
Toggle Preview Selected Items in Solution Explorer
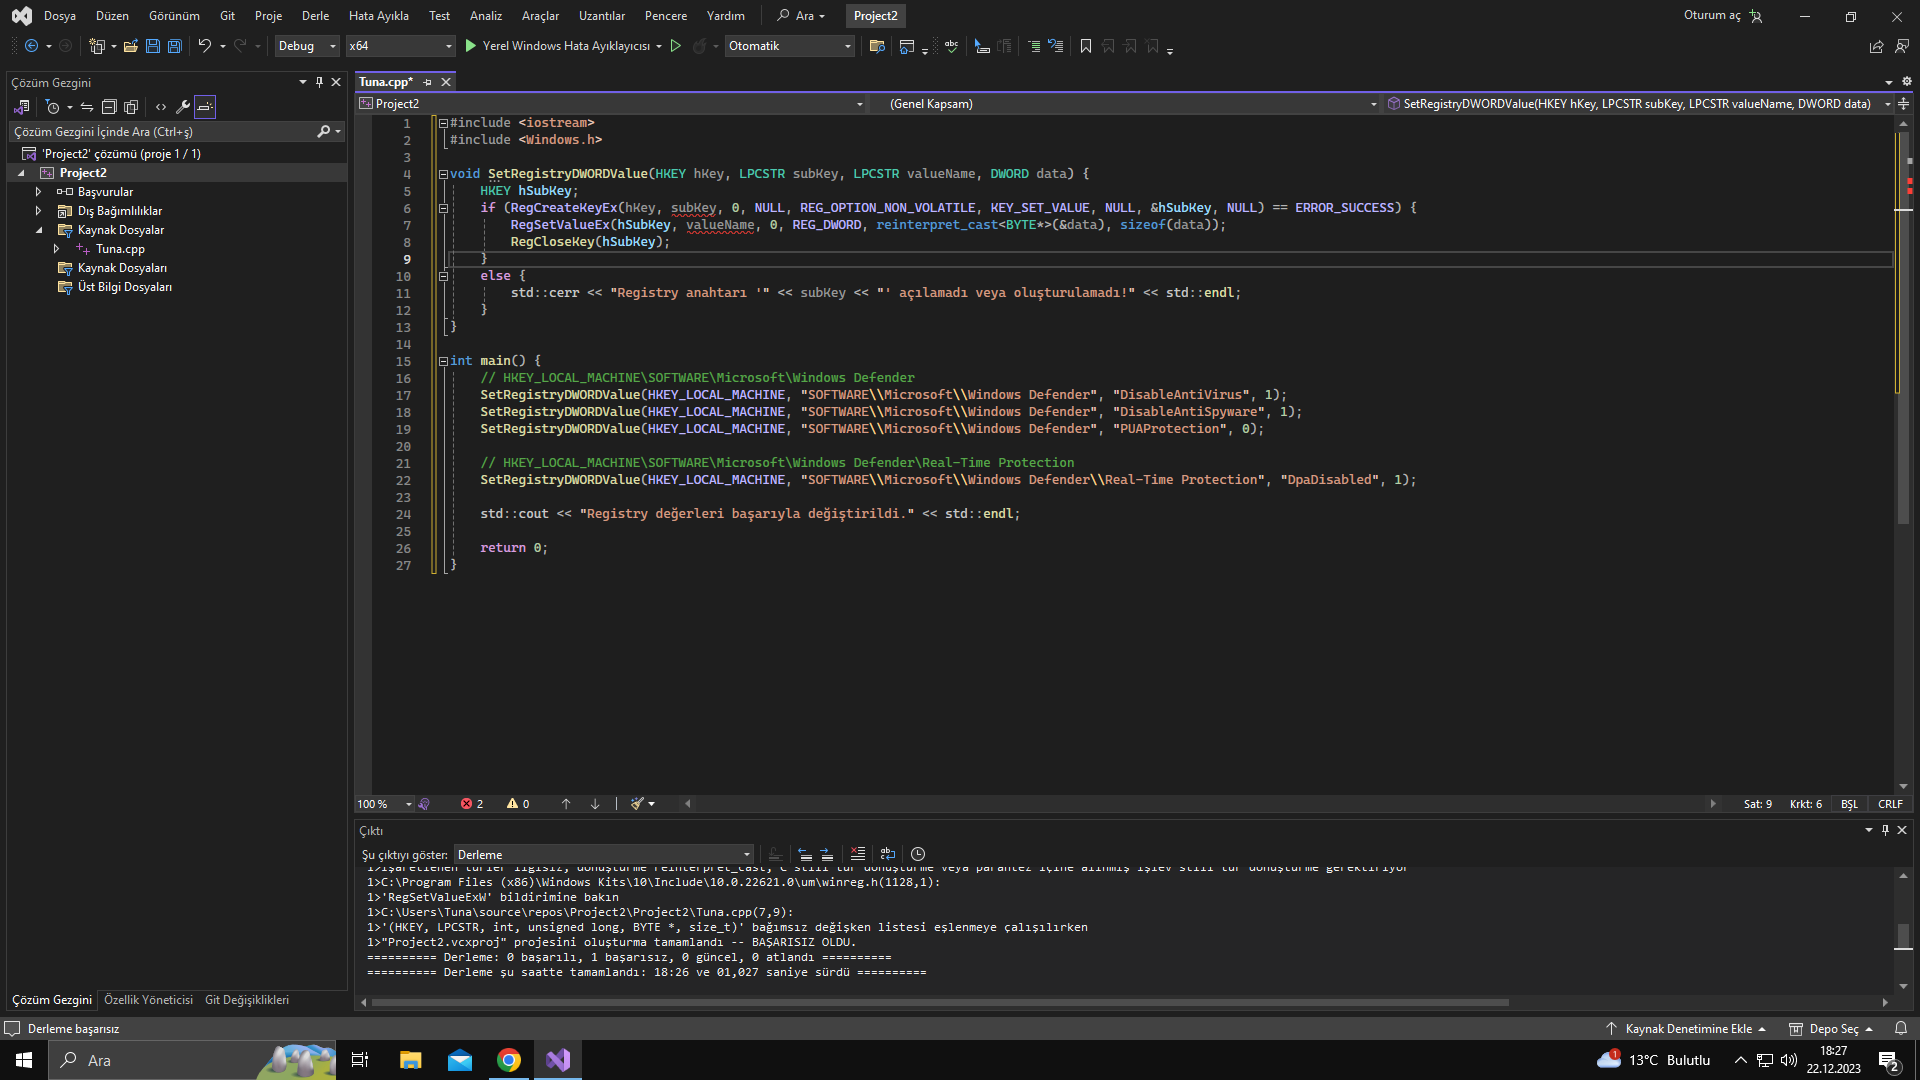205,107
